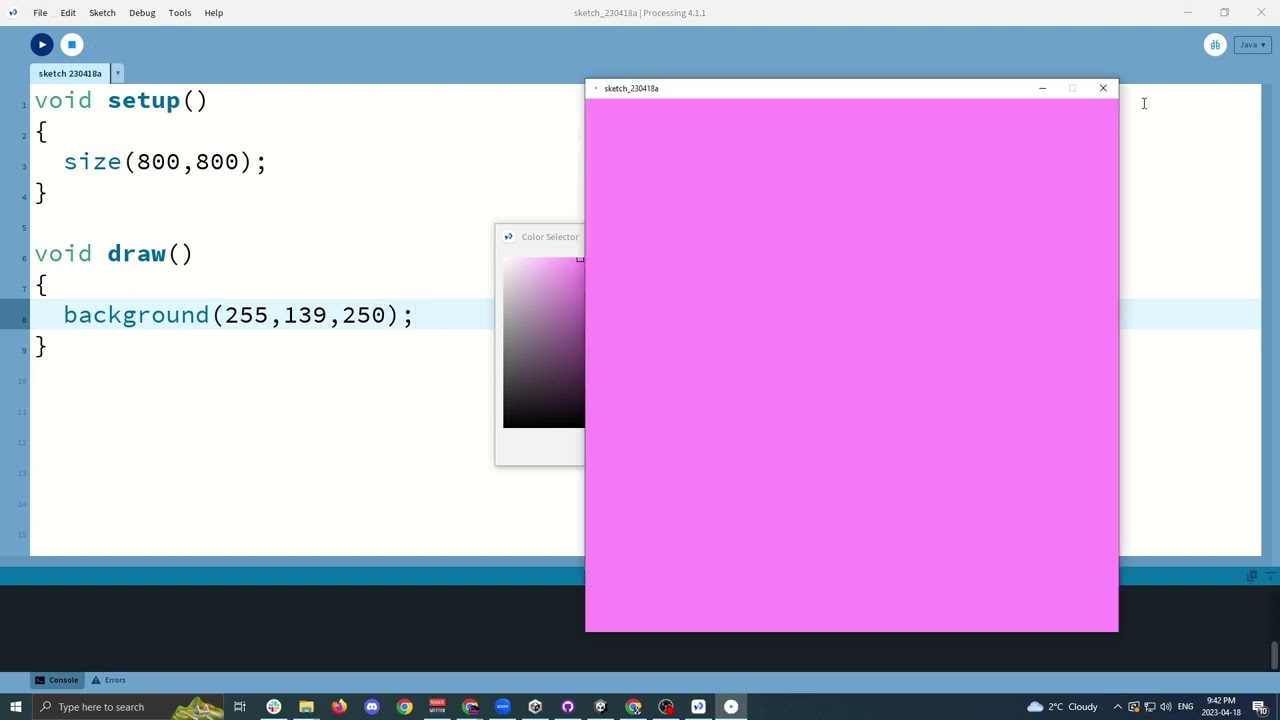Open the Edit menu
This screenshot has width=1280, height=720.
pyautogui.click(x=68, y=13)
